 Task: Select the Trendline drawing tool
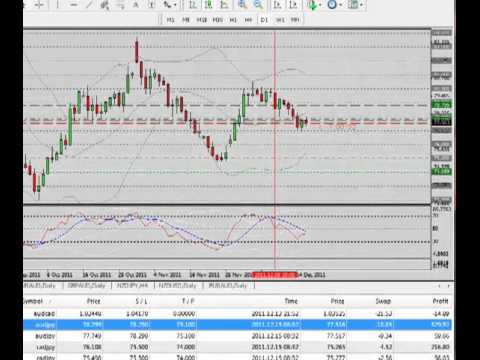(x=89, y=5)
